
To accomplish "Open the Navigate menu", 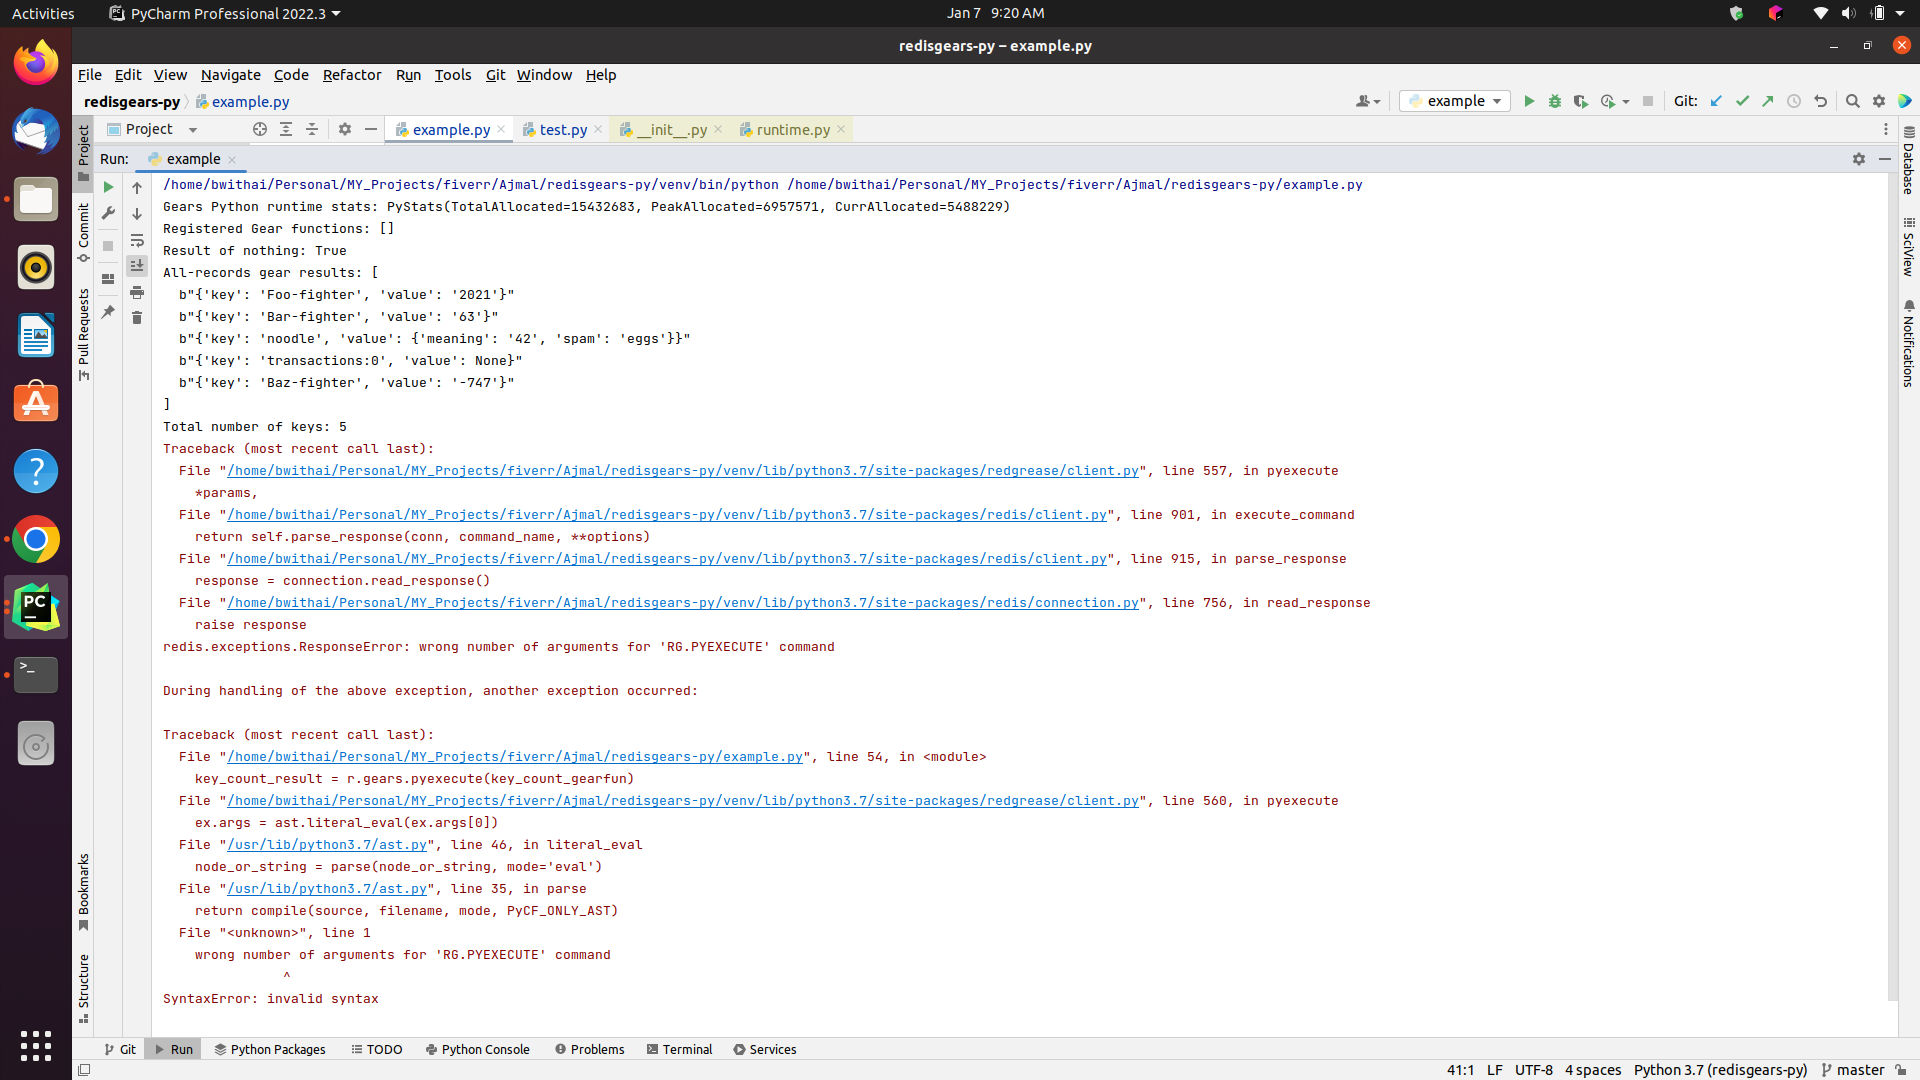I will (x=230, y=75).
